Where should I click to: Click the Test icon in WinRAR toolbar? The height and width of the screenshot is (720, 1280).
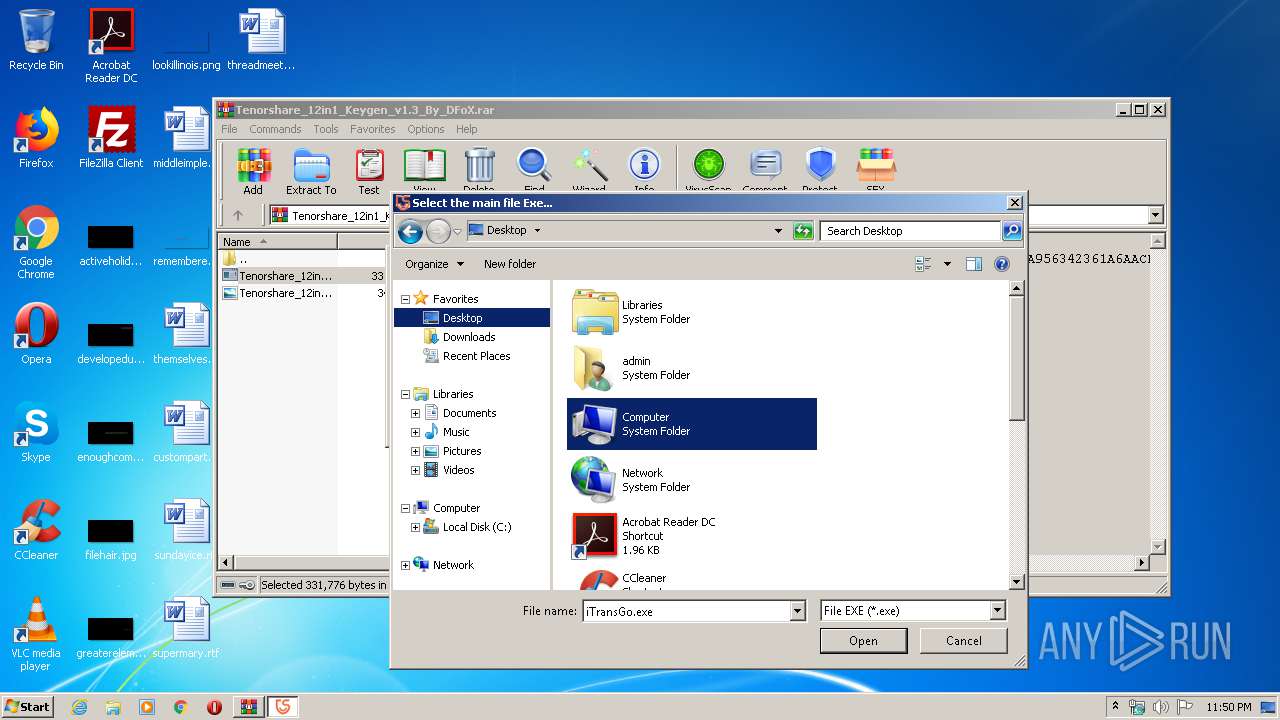tap(369, 171)
